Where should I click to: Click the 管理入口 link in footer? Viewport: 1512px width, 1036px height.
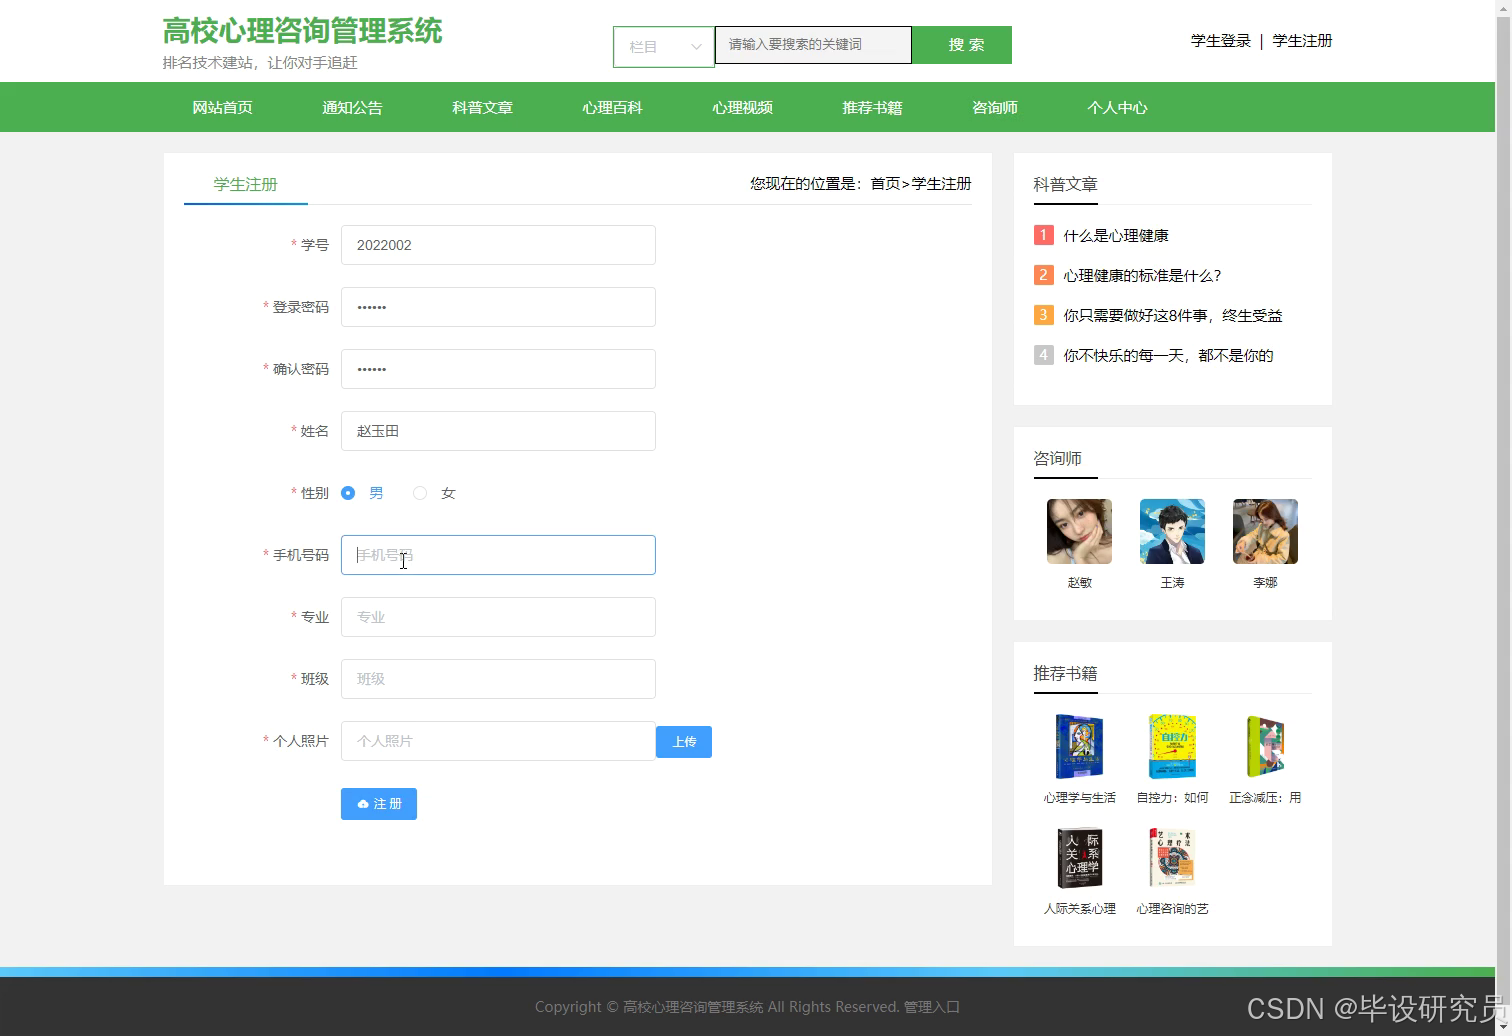coord(932,1007)
